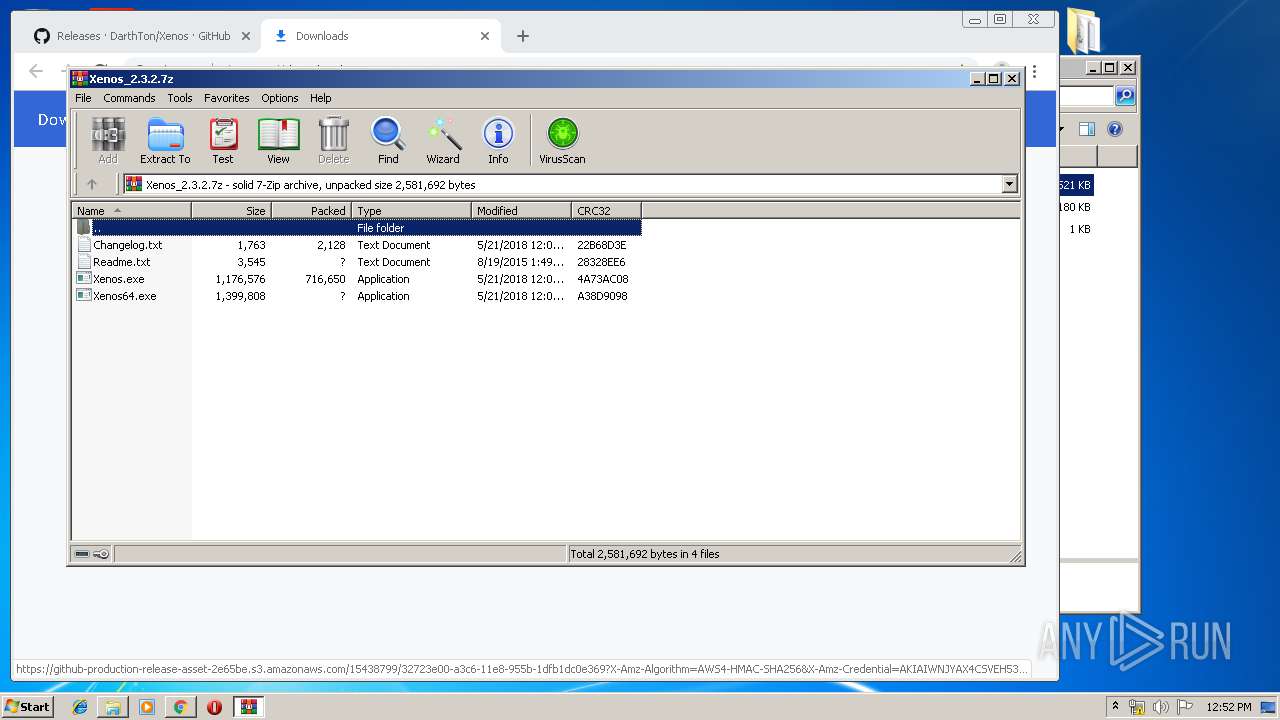Open the View file tool
1280x720 pixels.
pyautogui.click(x=278, y=140)
